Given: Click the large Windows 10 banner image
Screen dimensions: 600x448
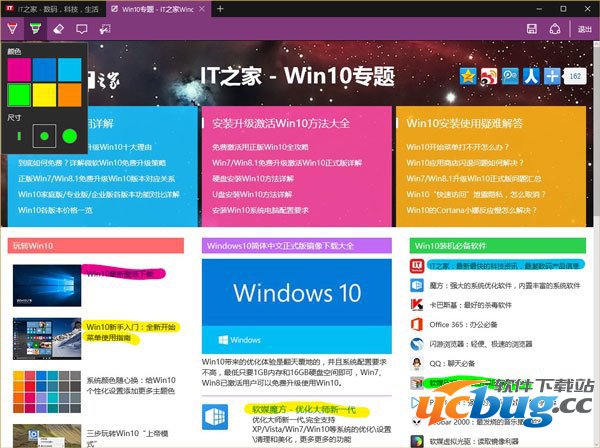Looking at the screenshot, I should tap(297, 306).
